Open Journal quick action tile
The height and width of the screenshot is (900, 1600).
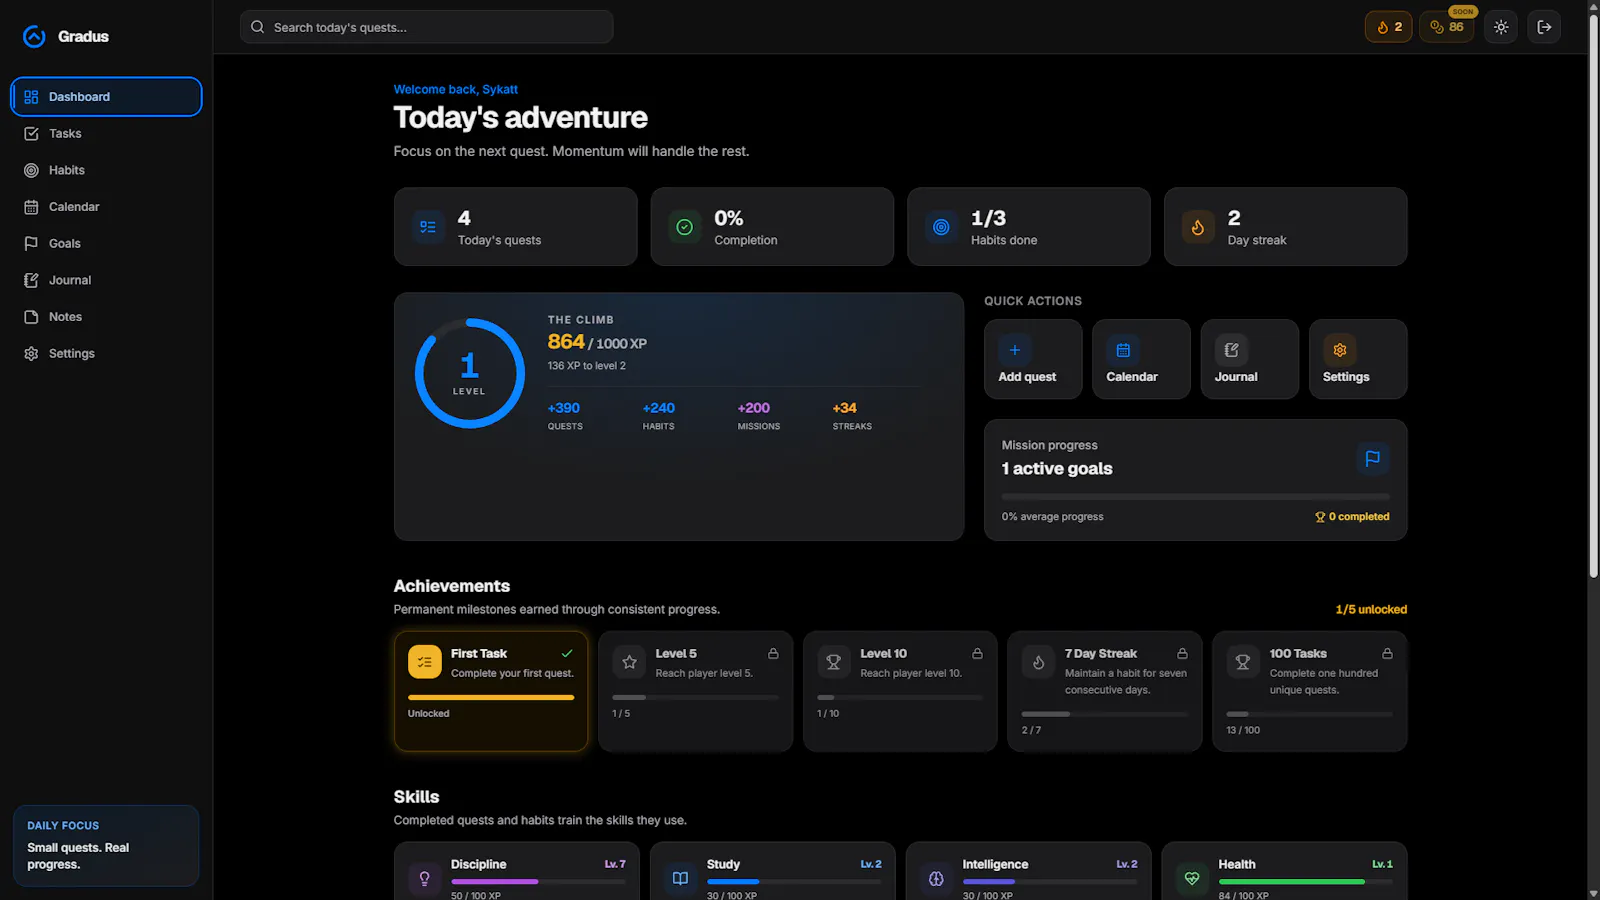(1250, 359)
